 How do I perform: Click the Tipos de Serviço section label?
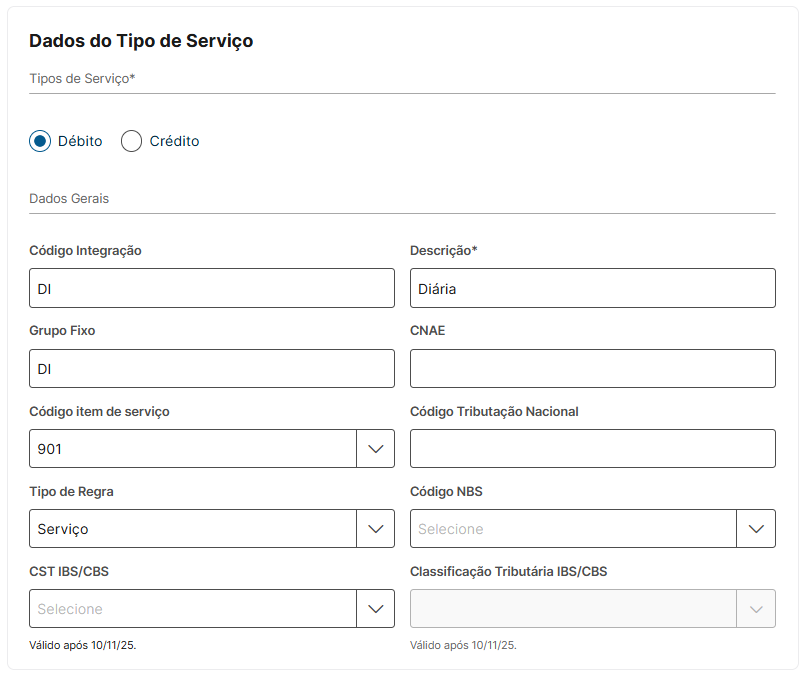(x=82, y=78)
